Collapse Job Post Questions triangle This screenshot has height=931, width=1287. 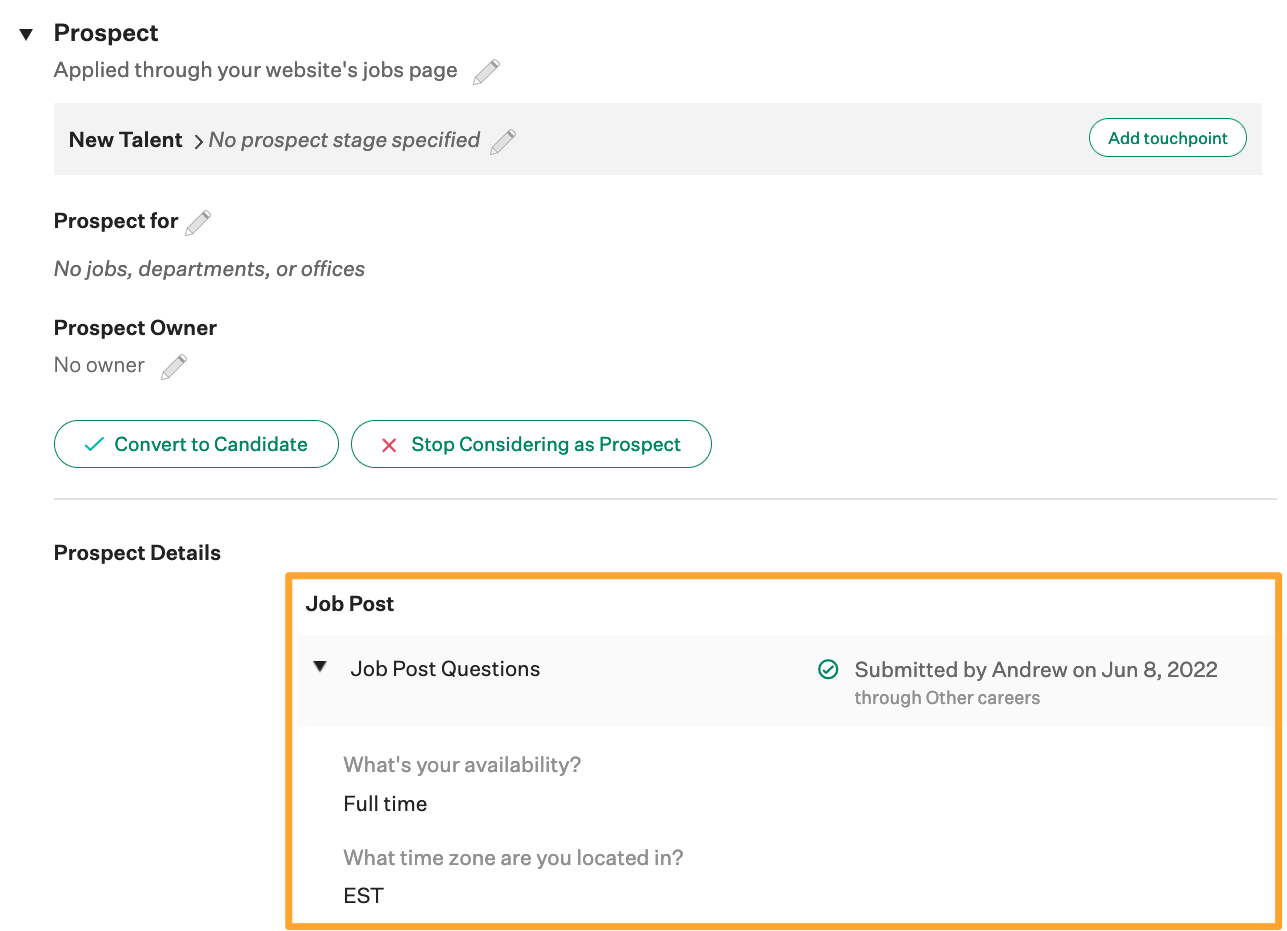(320, 667)
